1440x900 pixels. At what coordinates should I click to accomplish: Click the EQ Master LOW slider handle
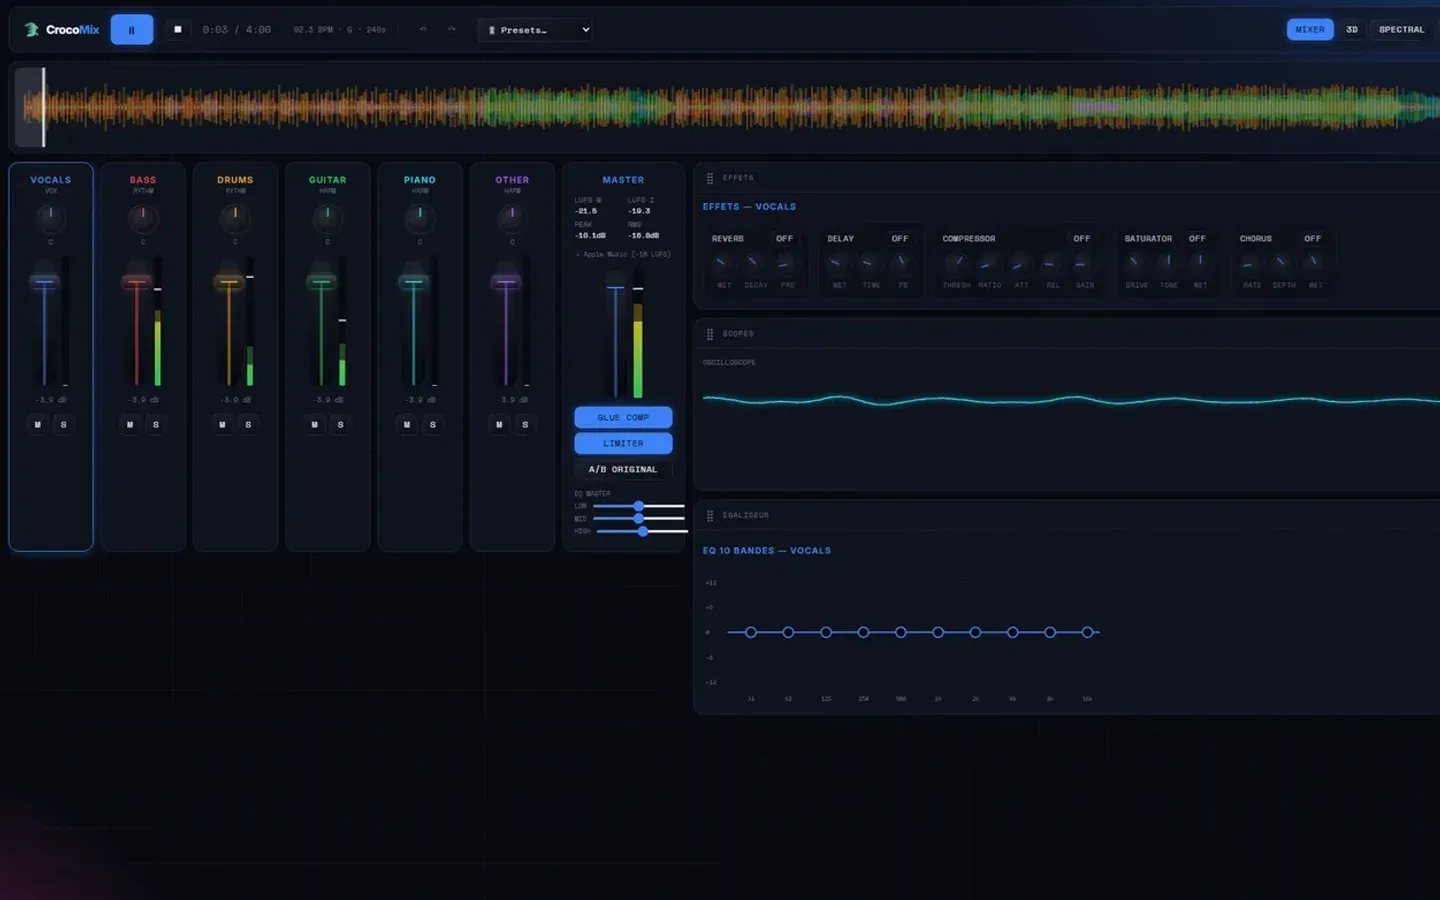point(639,506)
